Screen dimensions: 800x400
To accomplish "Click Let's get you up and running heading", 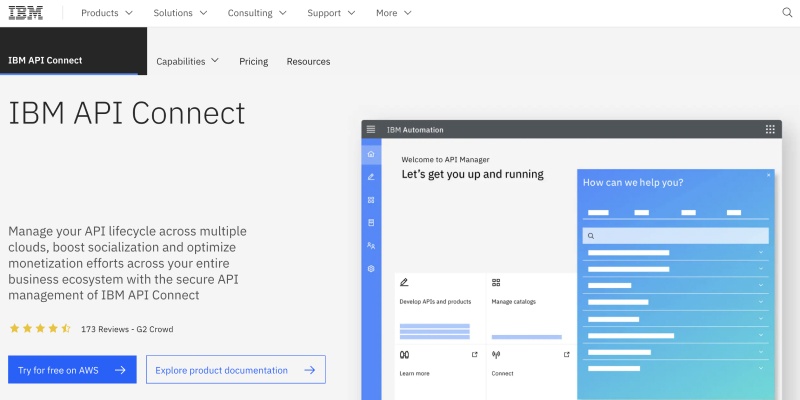I will pyautogui.click(x=472, y=174).
